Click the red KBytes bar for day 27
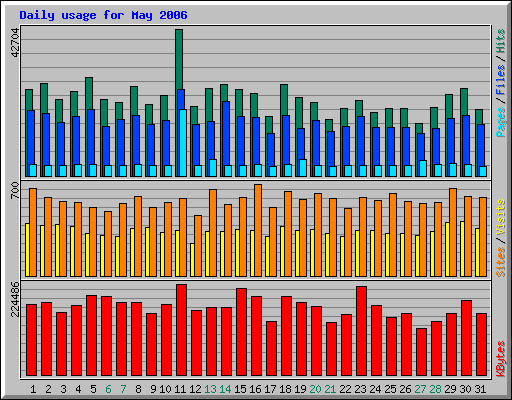 point(422,352)
